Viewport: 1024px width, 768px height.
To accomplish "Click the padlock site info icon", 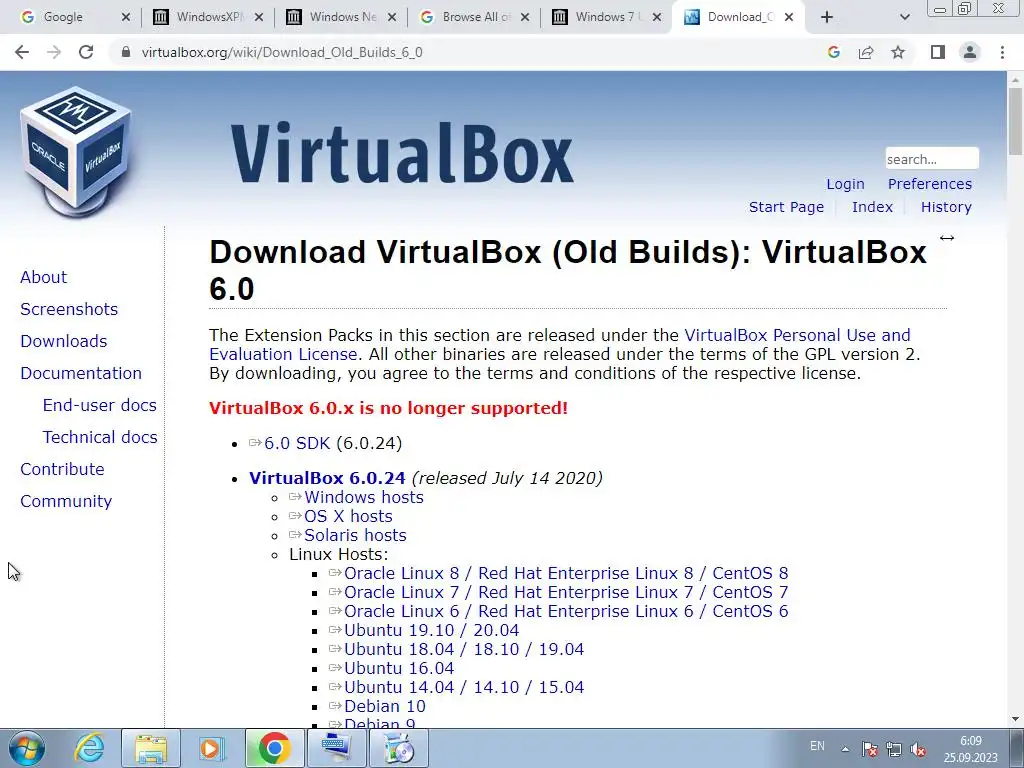I will coord(126,52).
